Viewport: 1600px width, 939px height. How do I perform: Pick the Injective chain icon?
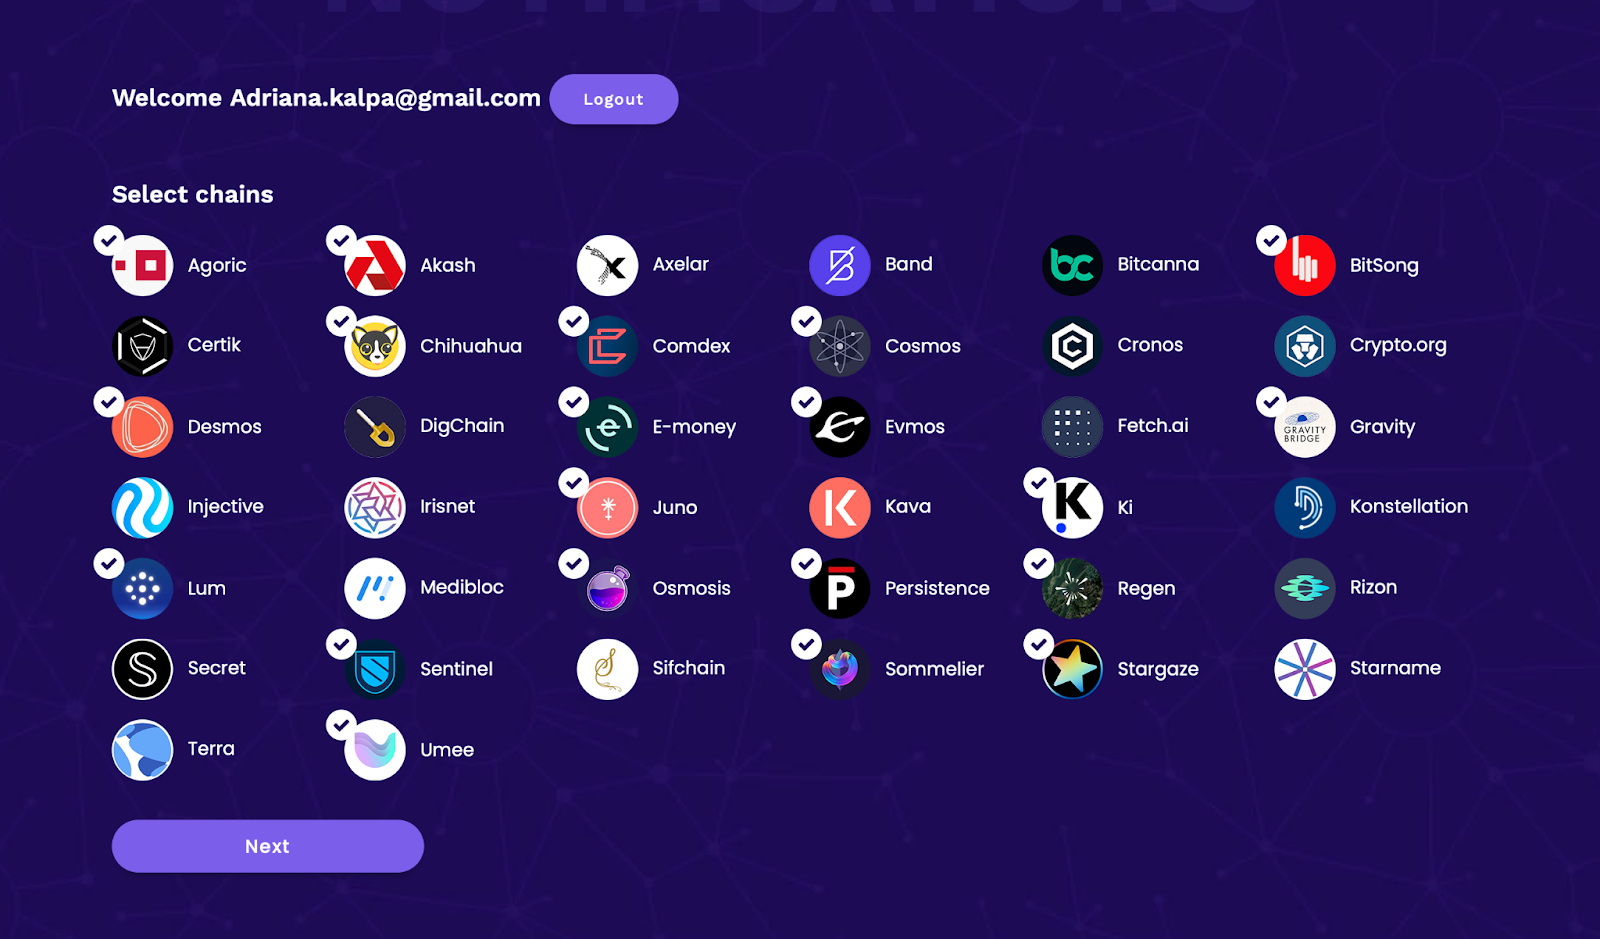click(x=142, y=507)
